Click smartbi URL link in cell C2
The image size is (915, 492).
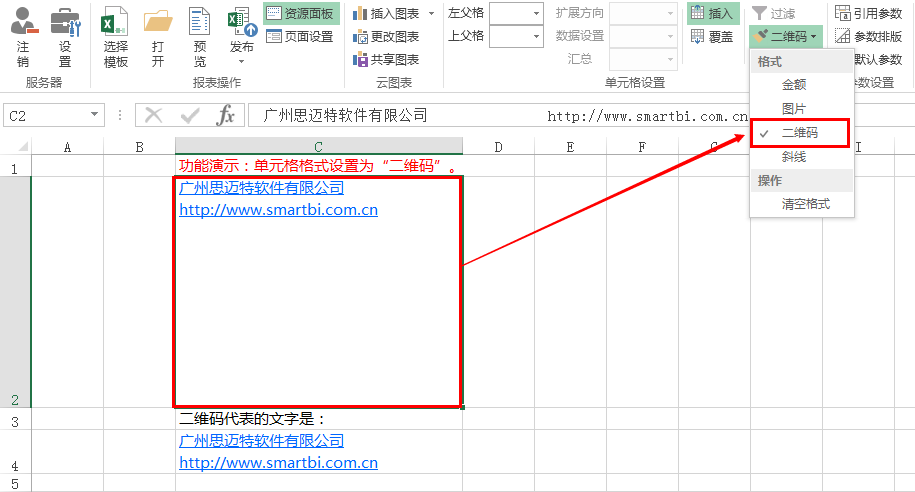278,210
